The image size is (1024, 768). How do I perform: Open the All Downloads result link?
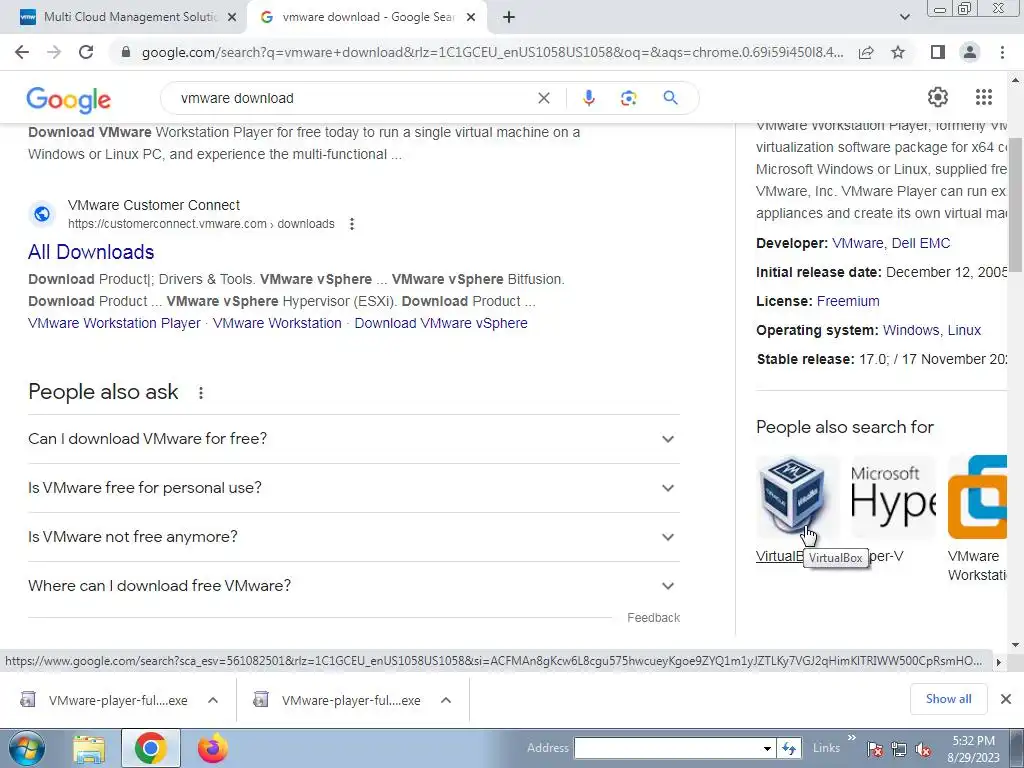click(91, 252)
